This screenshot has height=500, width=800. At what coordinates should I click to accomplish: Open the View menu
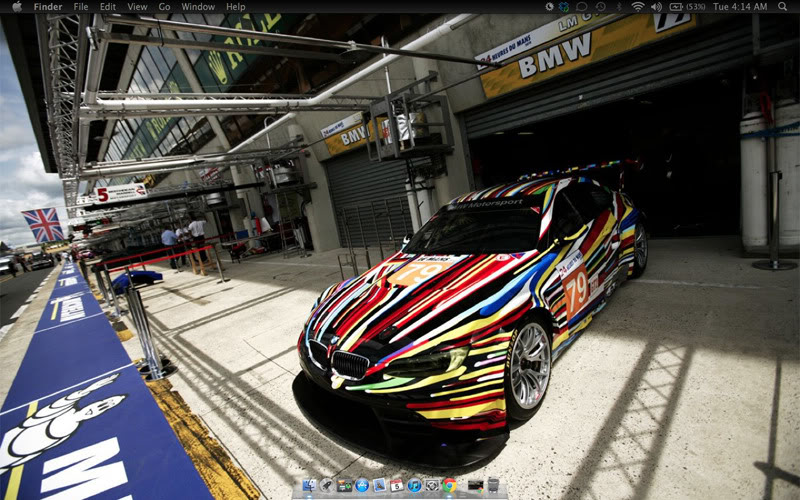[137, 7]
